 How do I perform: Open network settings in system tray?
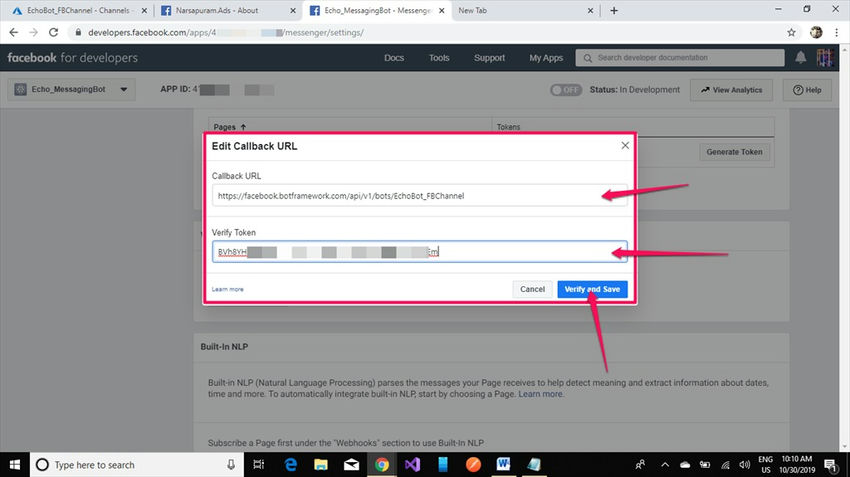point(725,465)
